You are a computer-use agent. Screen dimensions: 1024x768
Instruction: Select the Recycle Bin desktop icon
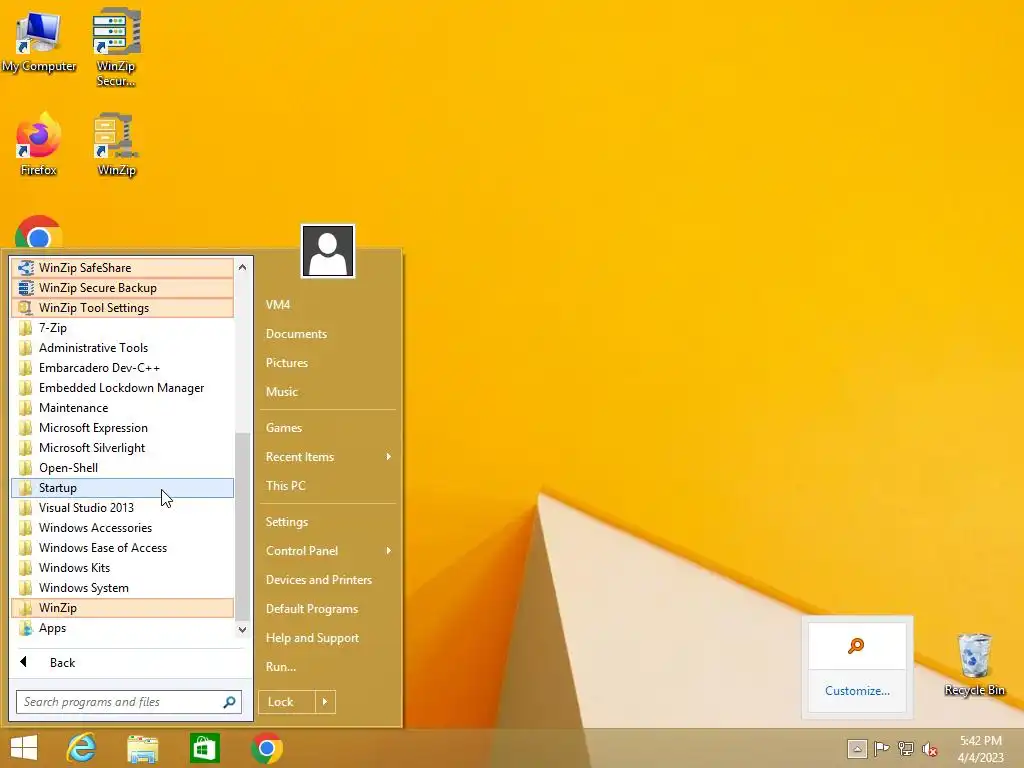[x=974, y=664]
